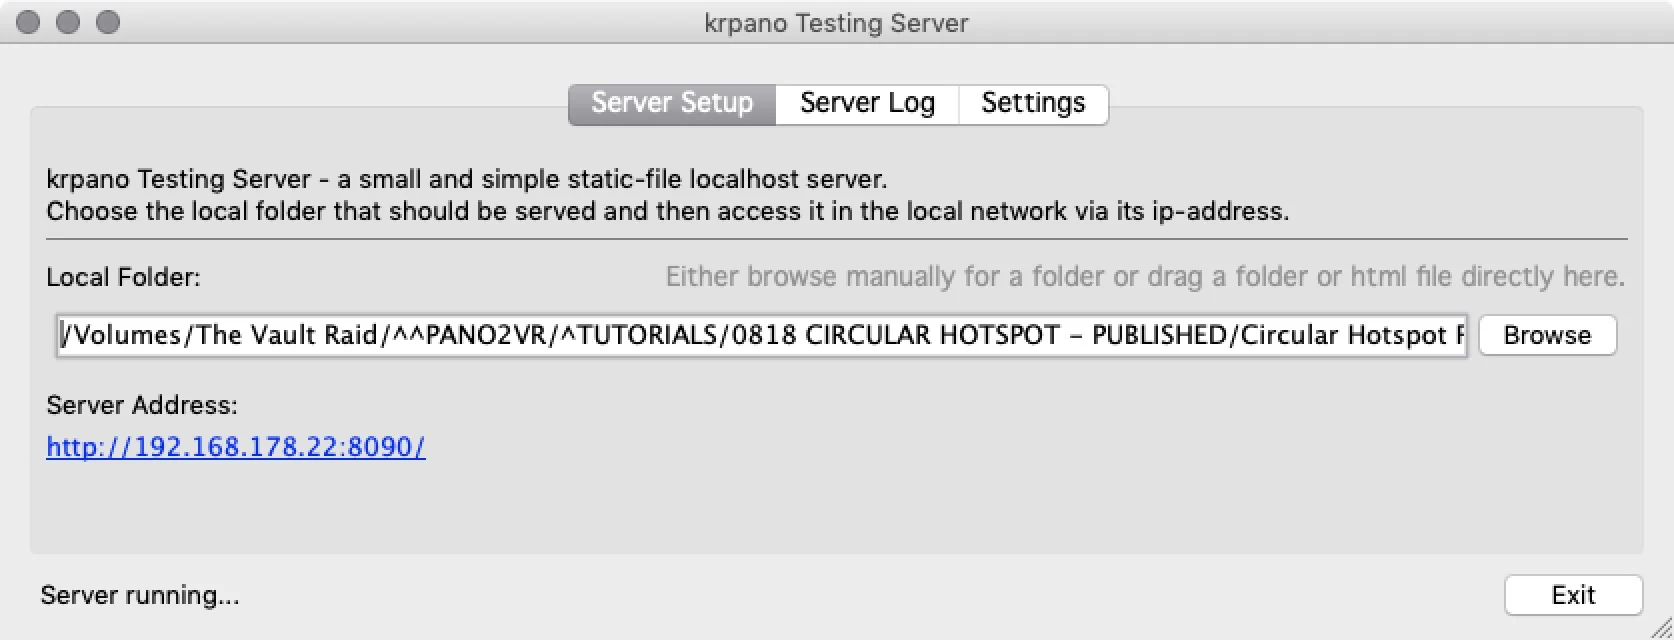The image size is (1674, 640).
Task: Click the Browse button for local folder
Action: (1547, 335)
